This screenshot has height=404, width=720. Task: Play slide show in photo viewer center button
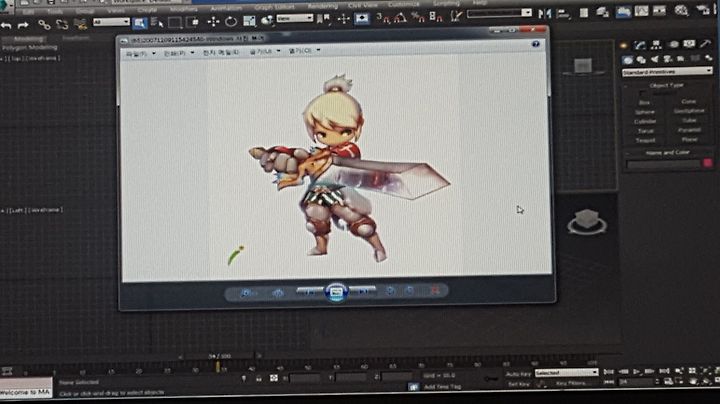pyautogui.click(x=336, y=292)
